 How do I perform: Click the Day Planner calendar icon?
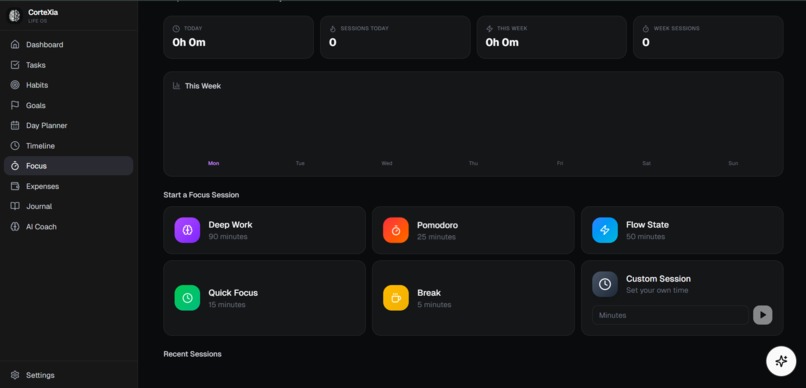[15, 125]
